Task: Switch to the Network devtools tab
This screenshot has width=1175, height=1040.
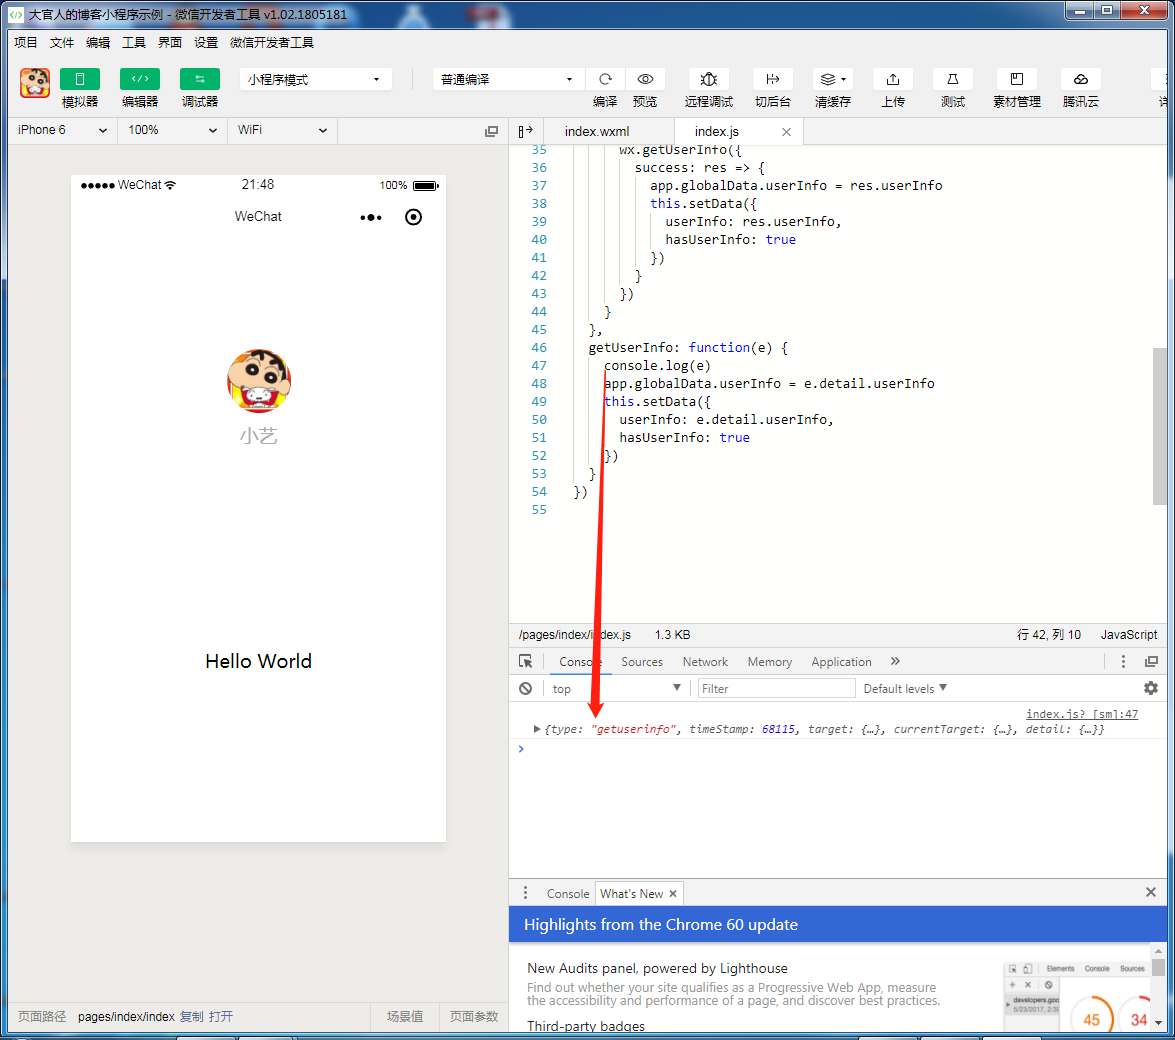Action: click(705, 662)
